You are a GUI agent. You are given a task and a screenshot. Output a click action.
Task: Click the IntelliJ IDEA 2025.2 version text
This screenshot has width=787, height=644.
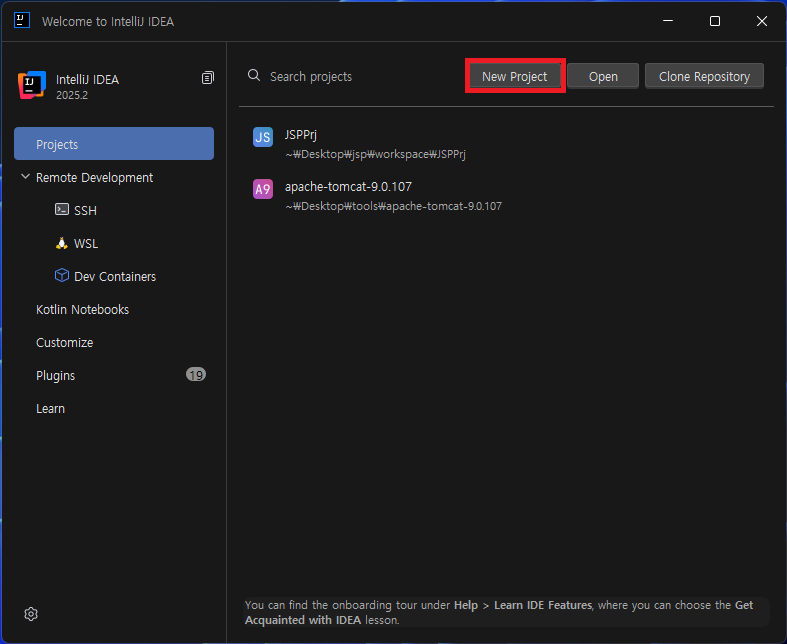(72, 95)
